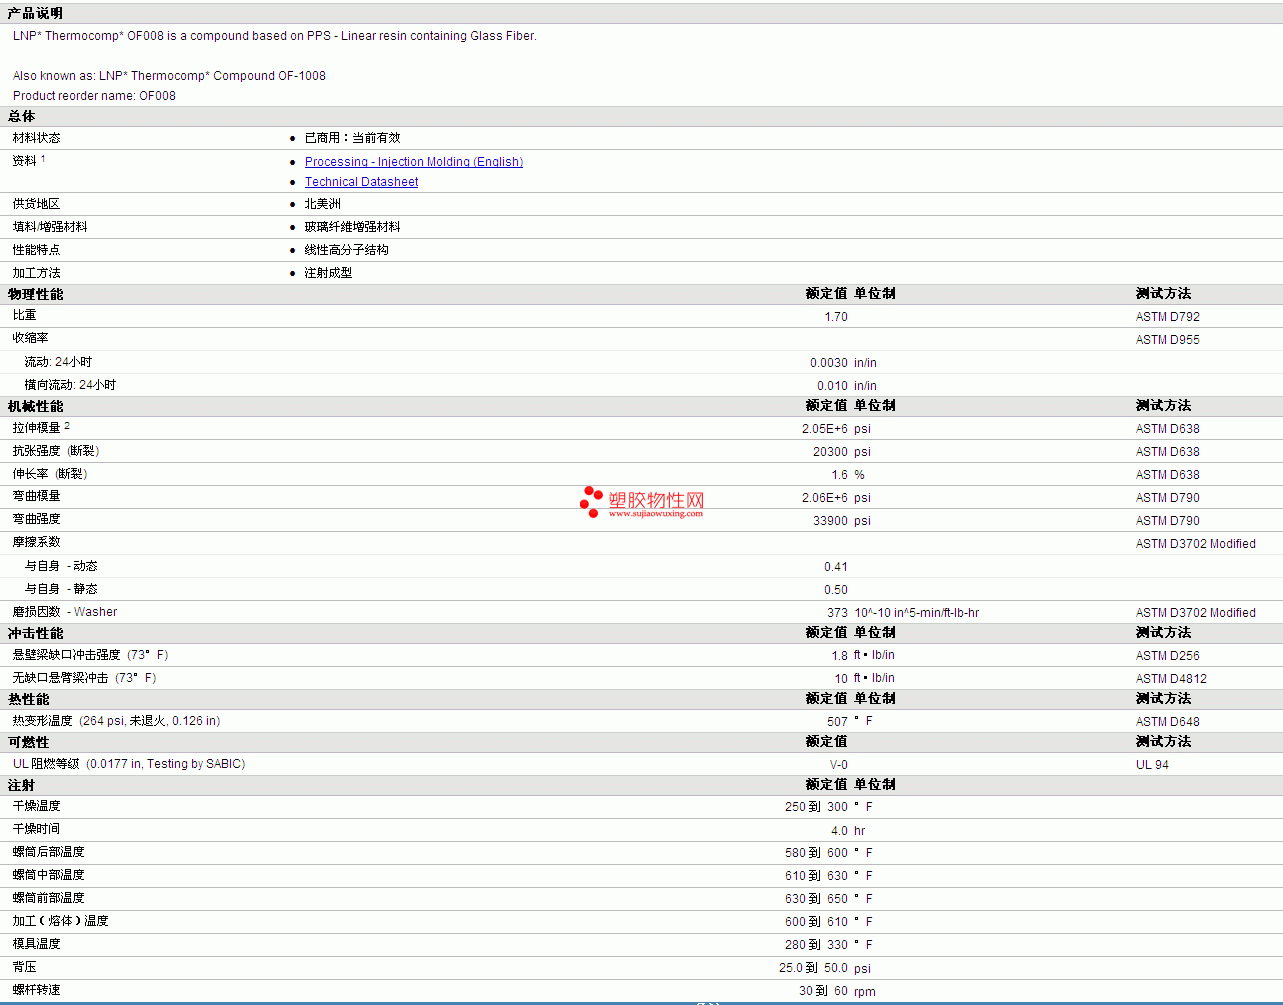Select the 螺筒前部温度 row label
The height and width of the screenshot is (1005, 1283).
click(x=48, y=898)
